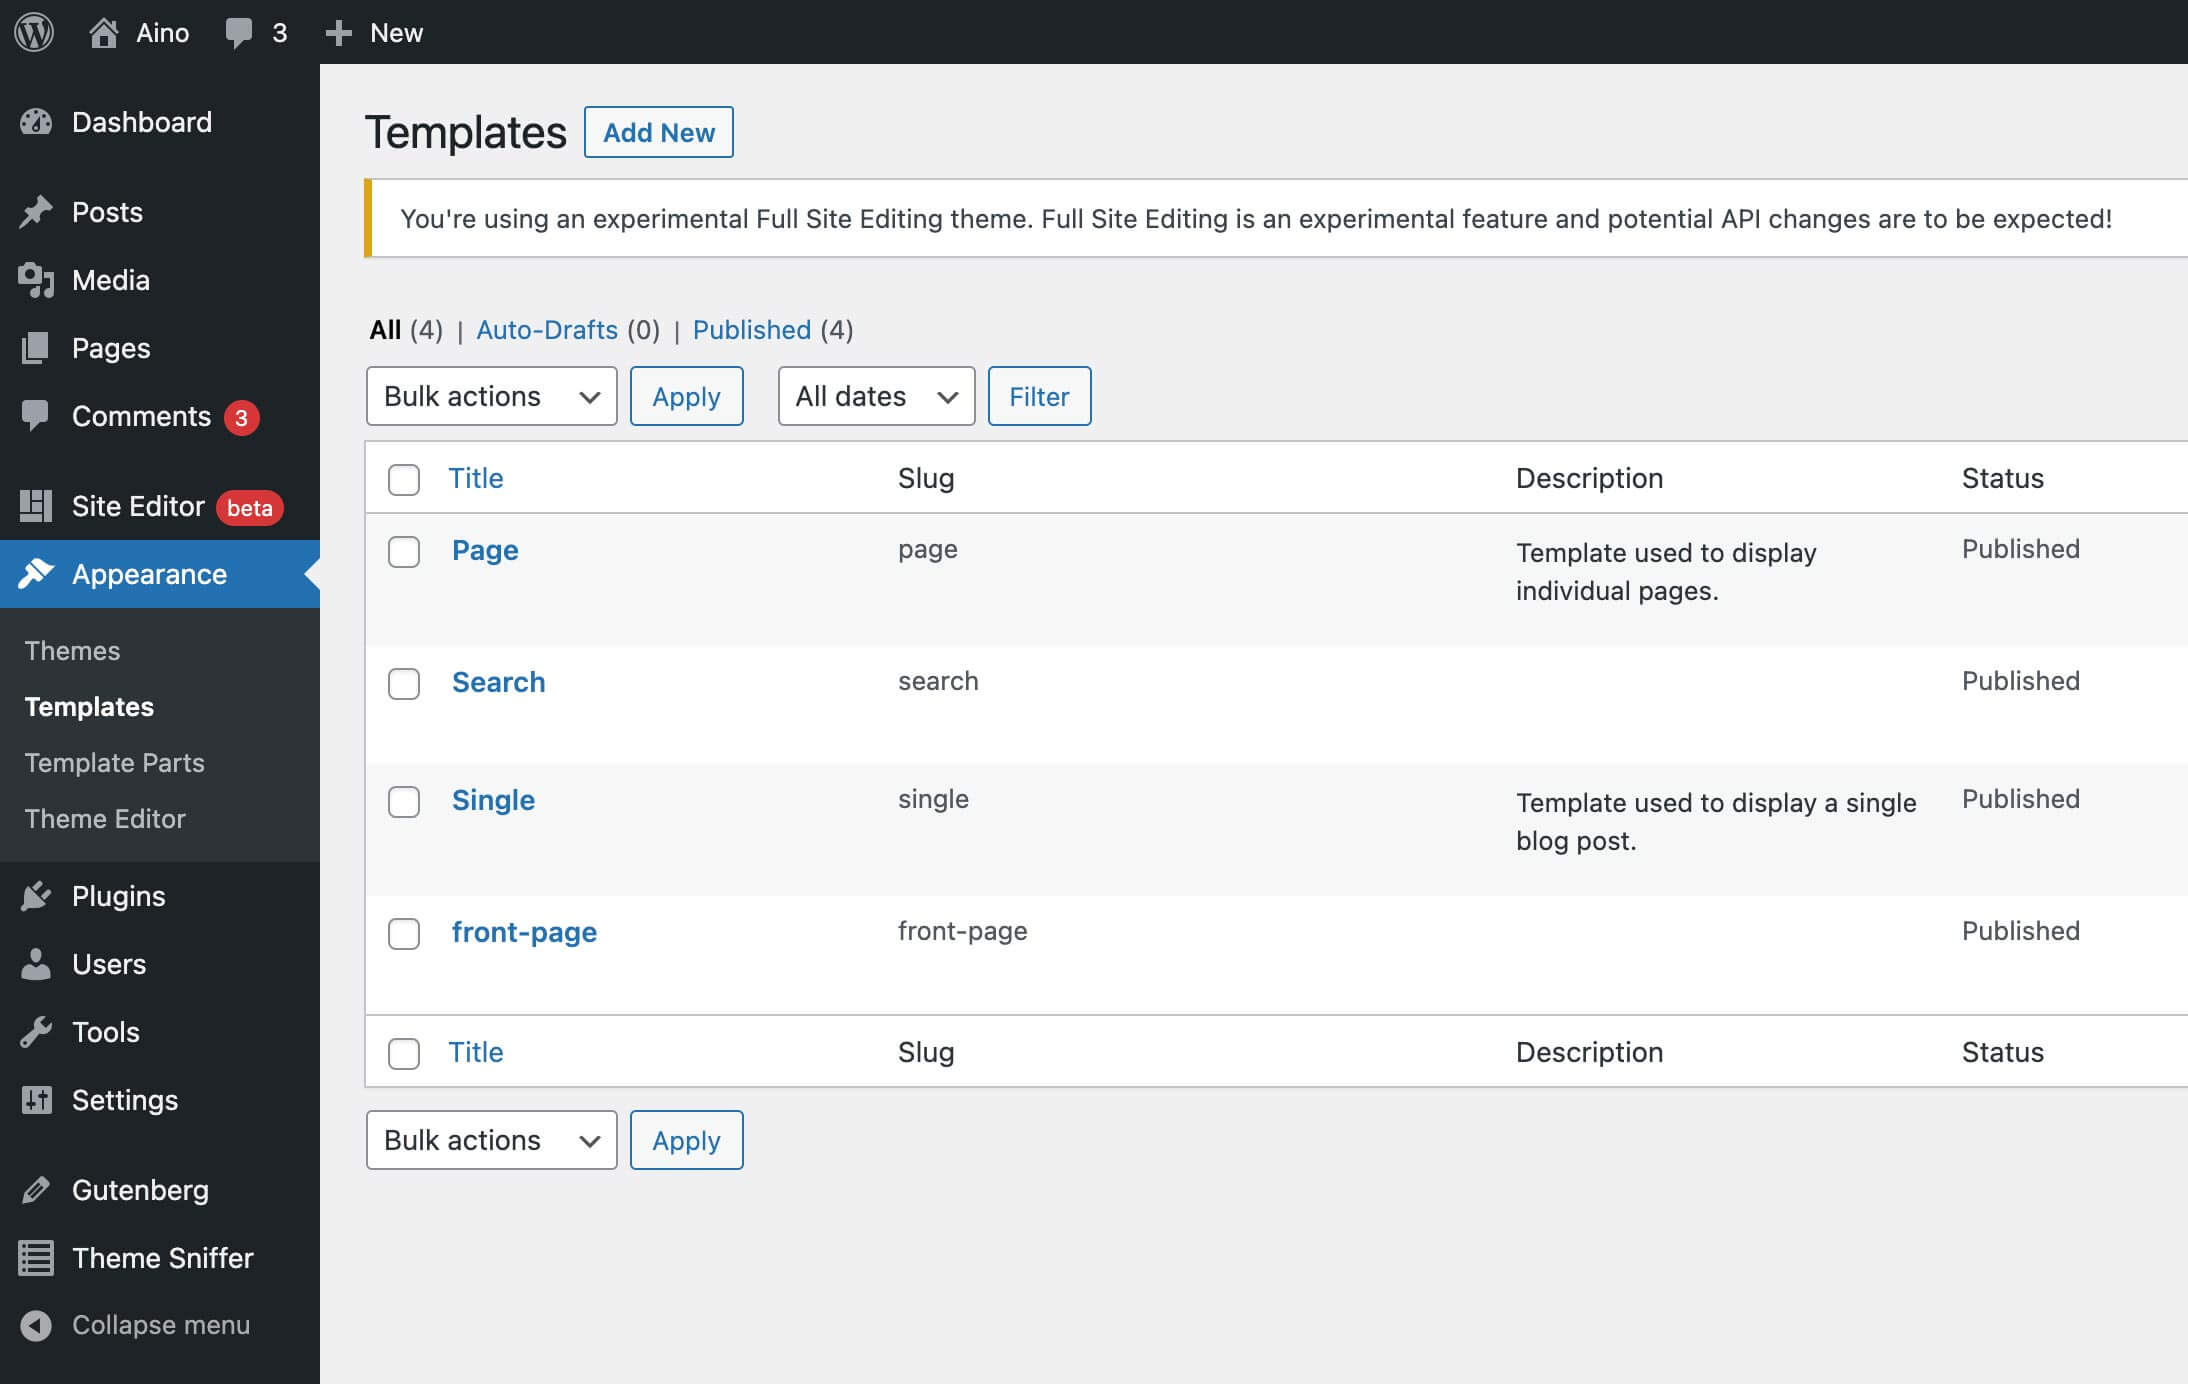The height and width of the screenshot is (1384, 2188).
Task: Click the Collapse menu link
Action: click(x=161, y=1323)
